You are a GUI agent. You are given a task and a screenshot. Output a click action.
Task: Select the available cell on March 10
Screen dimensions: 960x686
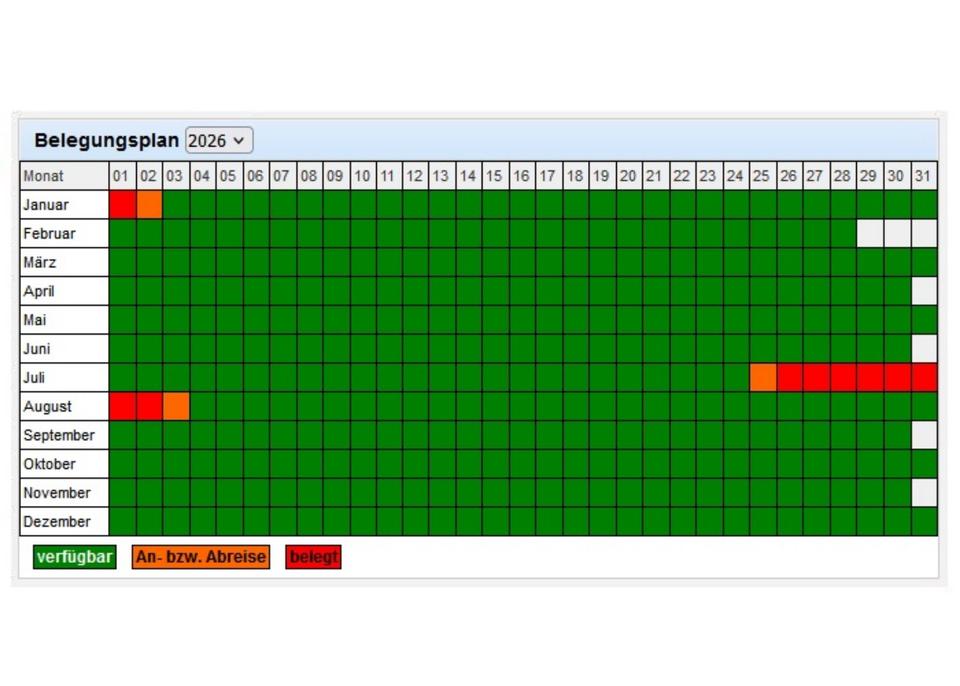point(362,263)
